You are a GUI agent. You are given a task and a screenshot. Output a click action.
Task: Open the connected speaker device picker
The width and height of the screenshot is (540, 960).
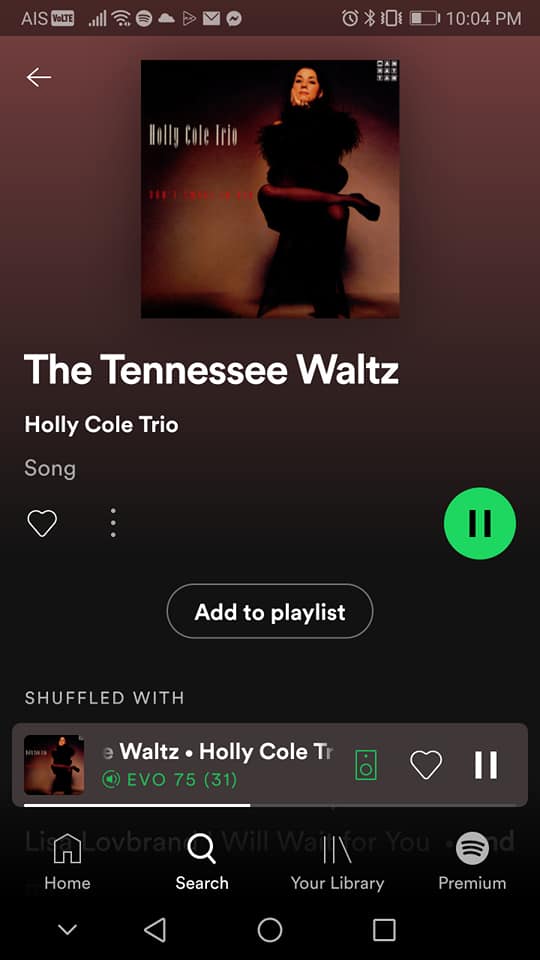click(366, 765)
